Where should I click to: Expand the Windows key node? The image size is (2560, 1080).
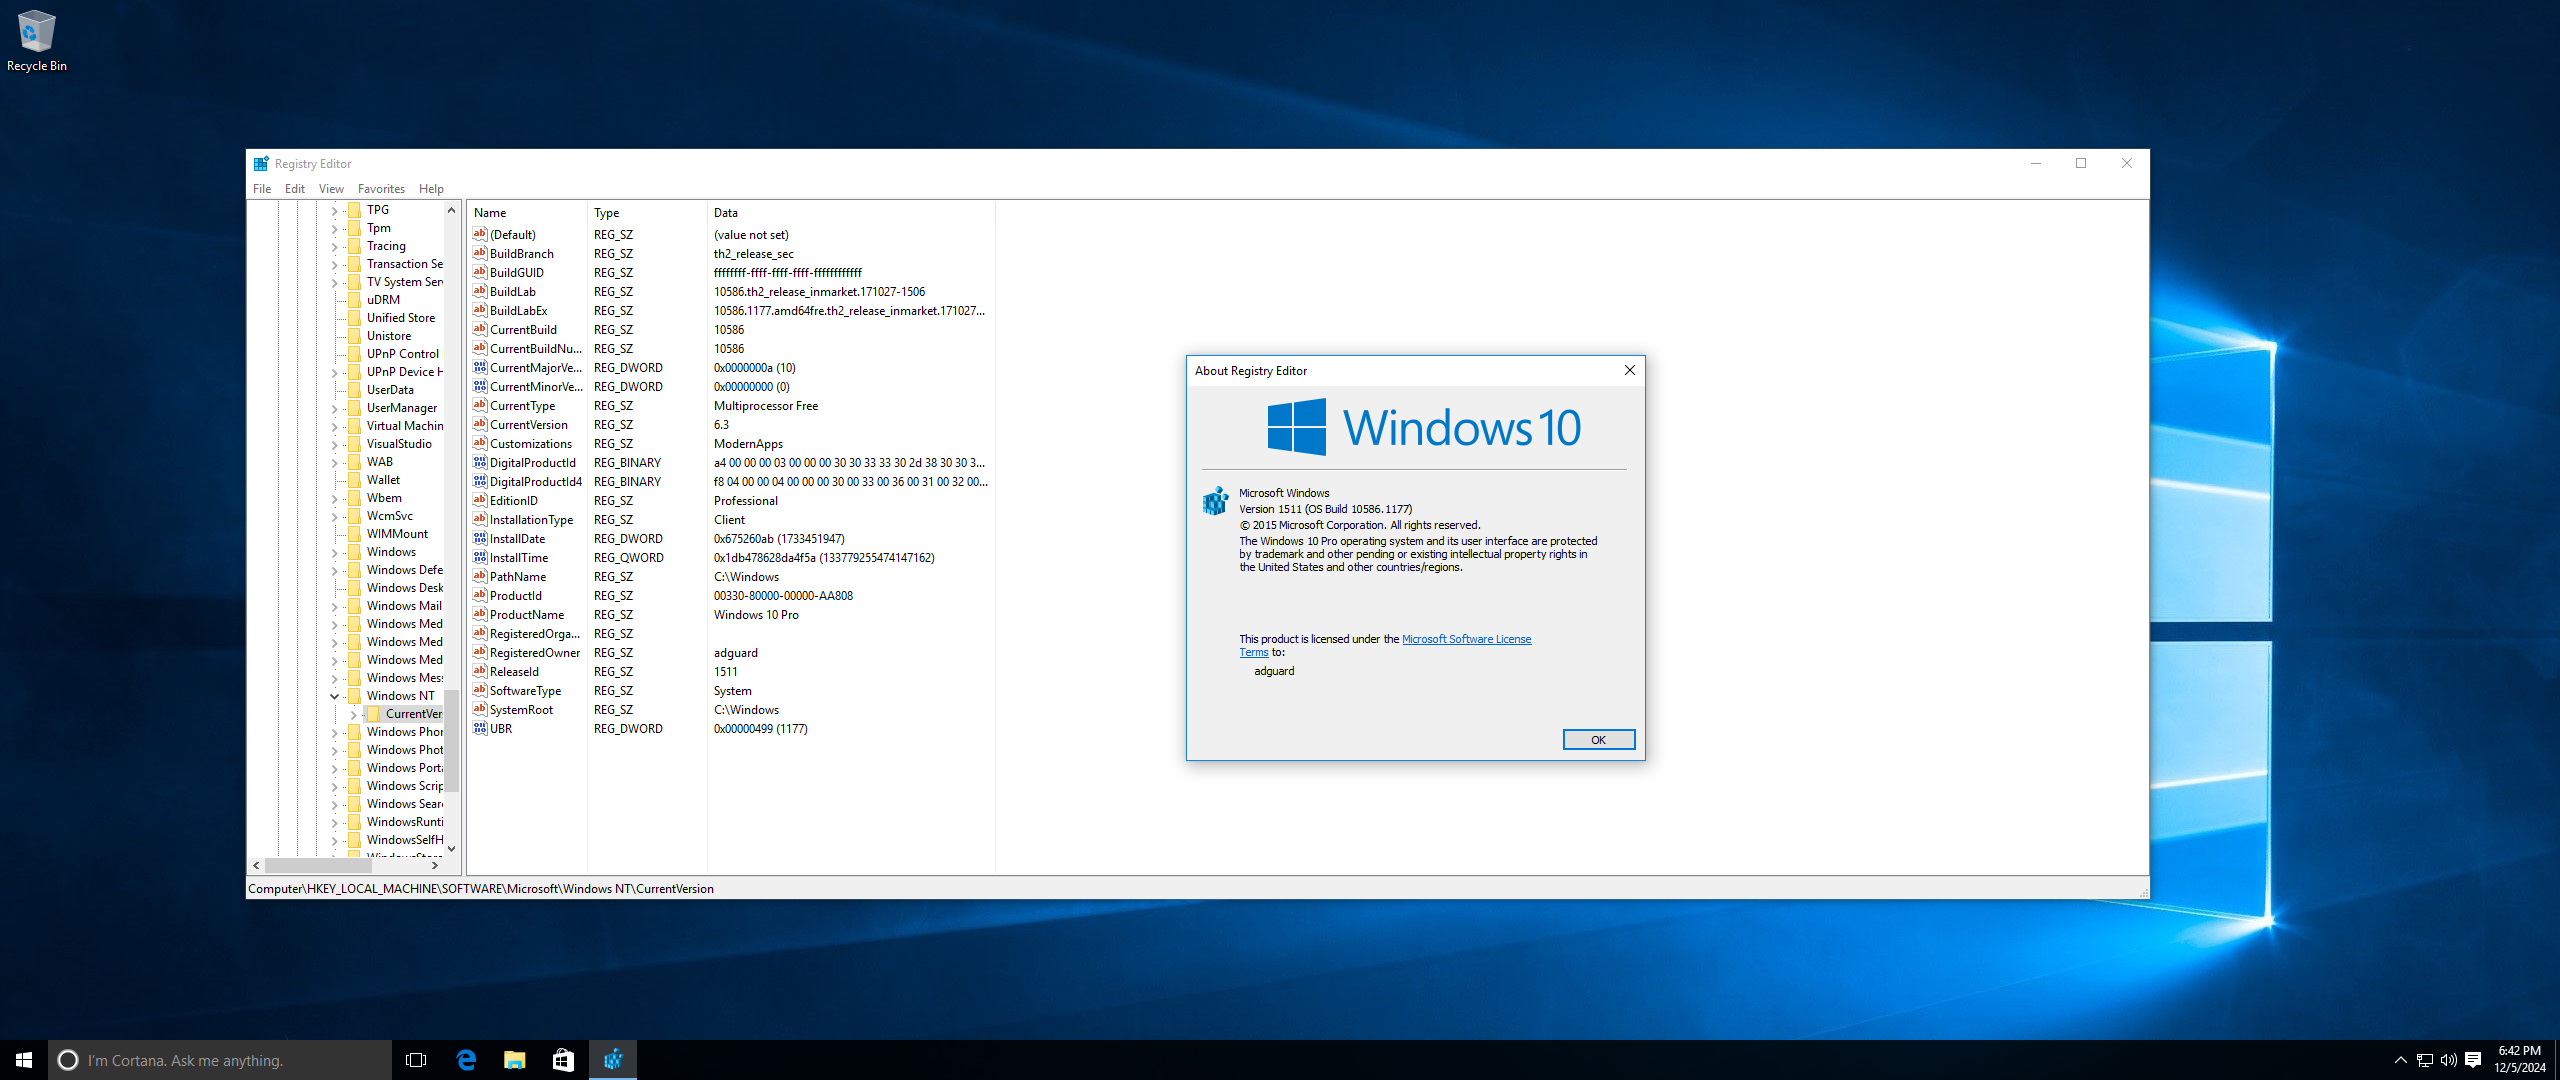(x=334, y=552)
